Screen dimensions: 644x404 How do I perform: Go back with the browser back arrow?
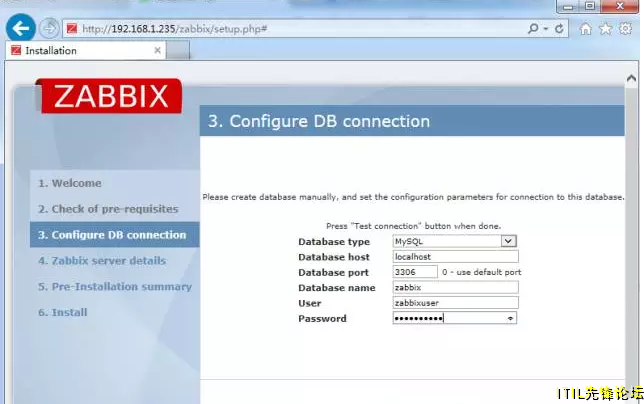click(x=21, y=28)
